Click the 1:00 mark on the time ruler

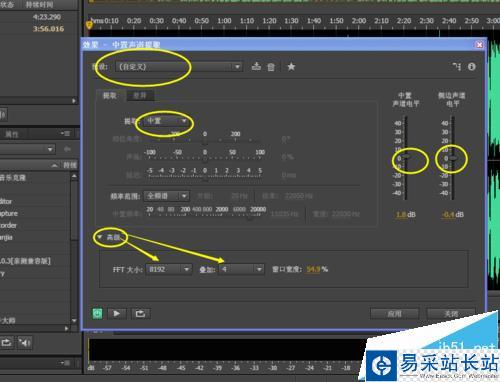tap(224, 21)
